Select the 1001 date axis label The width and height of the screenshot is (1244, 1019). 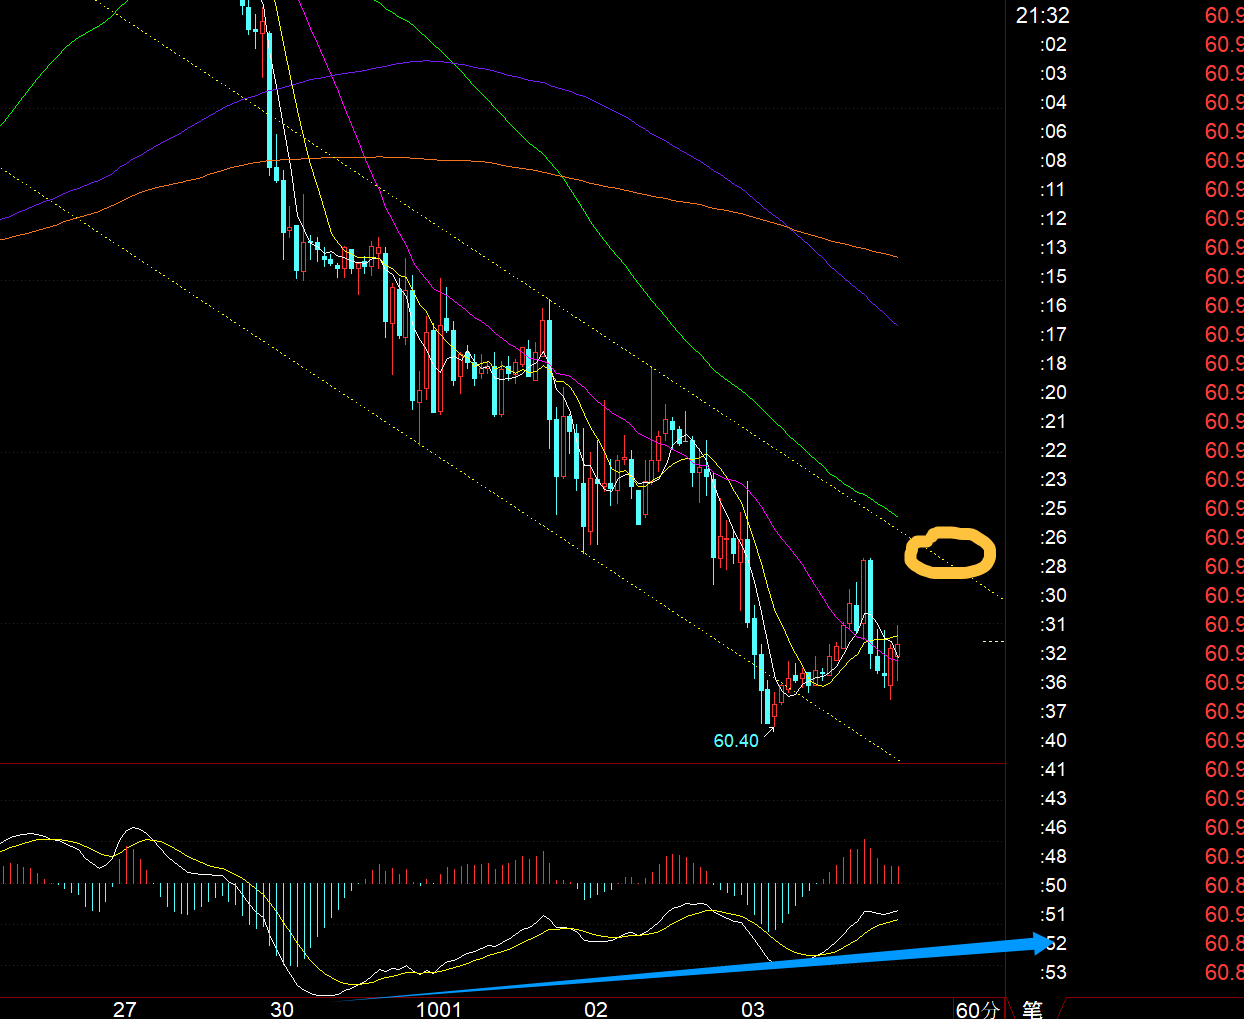(x=439, y=1009)
